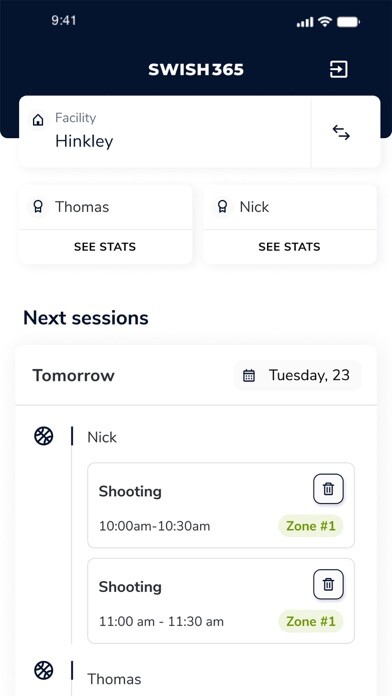Viewport: 392px width, 696px height.
Task: Open the Tuesday, 23 date picker
Action: click(x=297, y=376)
